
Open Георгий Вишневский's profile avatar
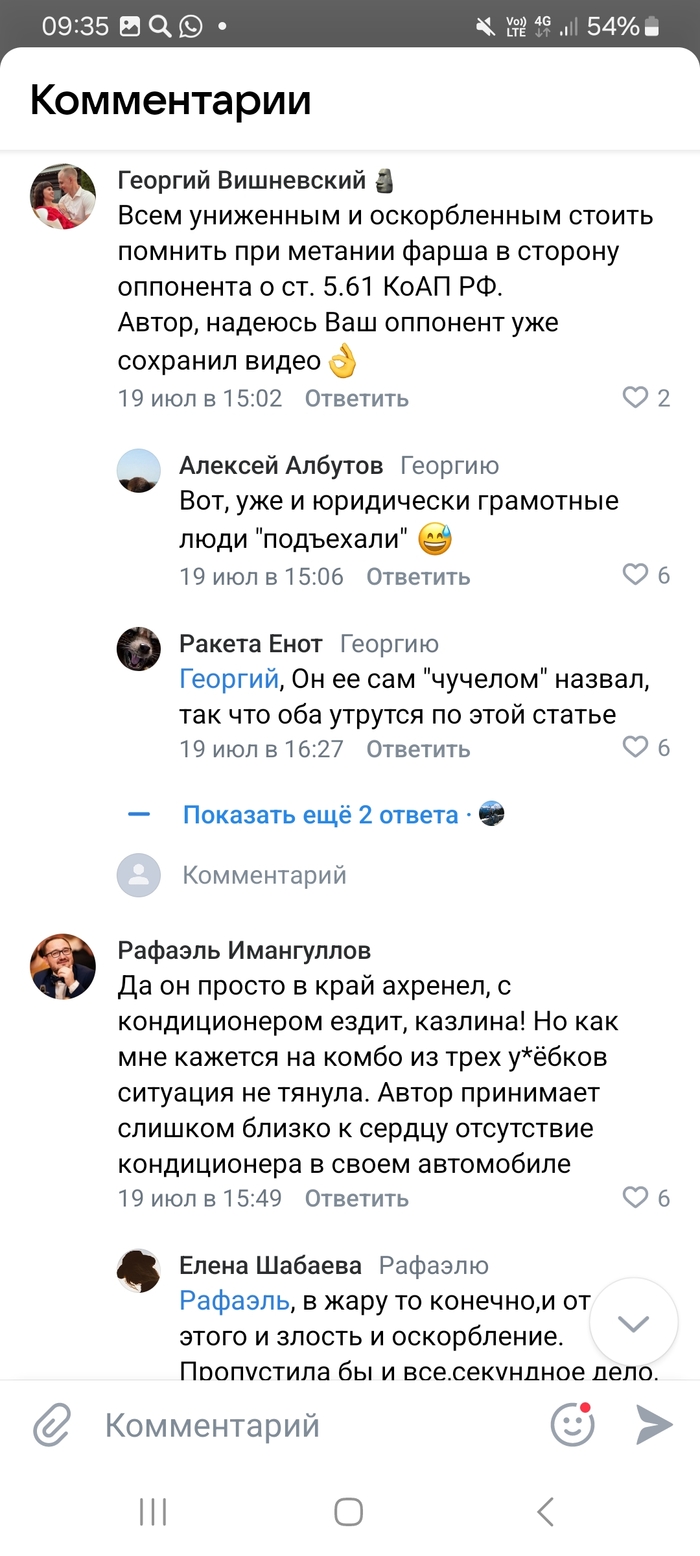click(x=63, y=197)
